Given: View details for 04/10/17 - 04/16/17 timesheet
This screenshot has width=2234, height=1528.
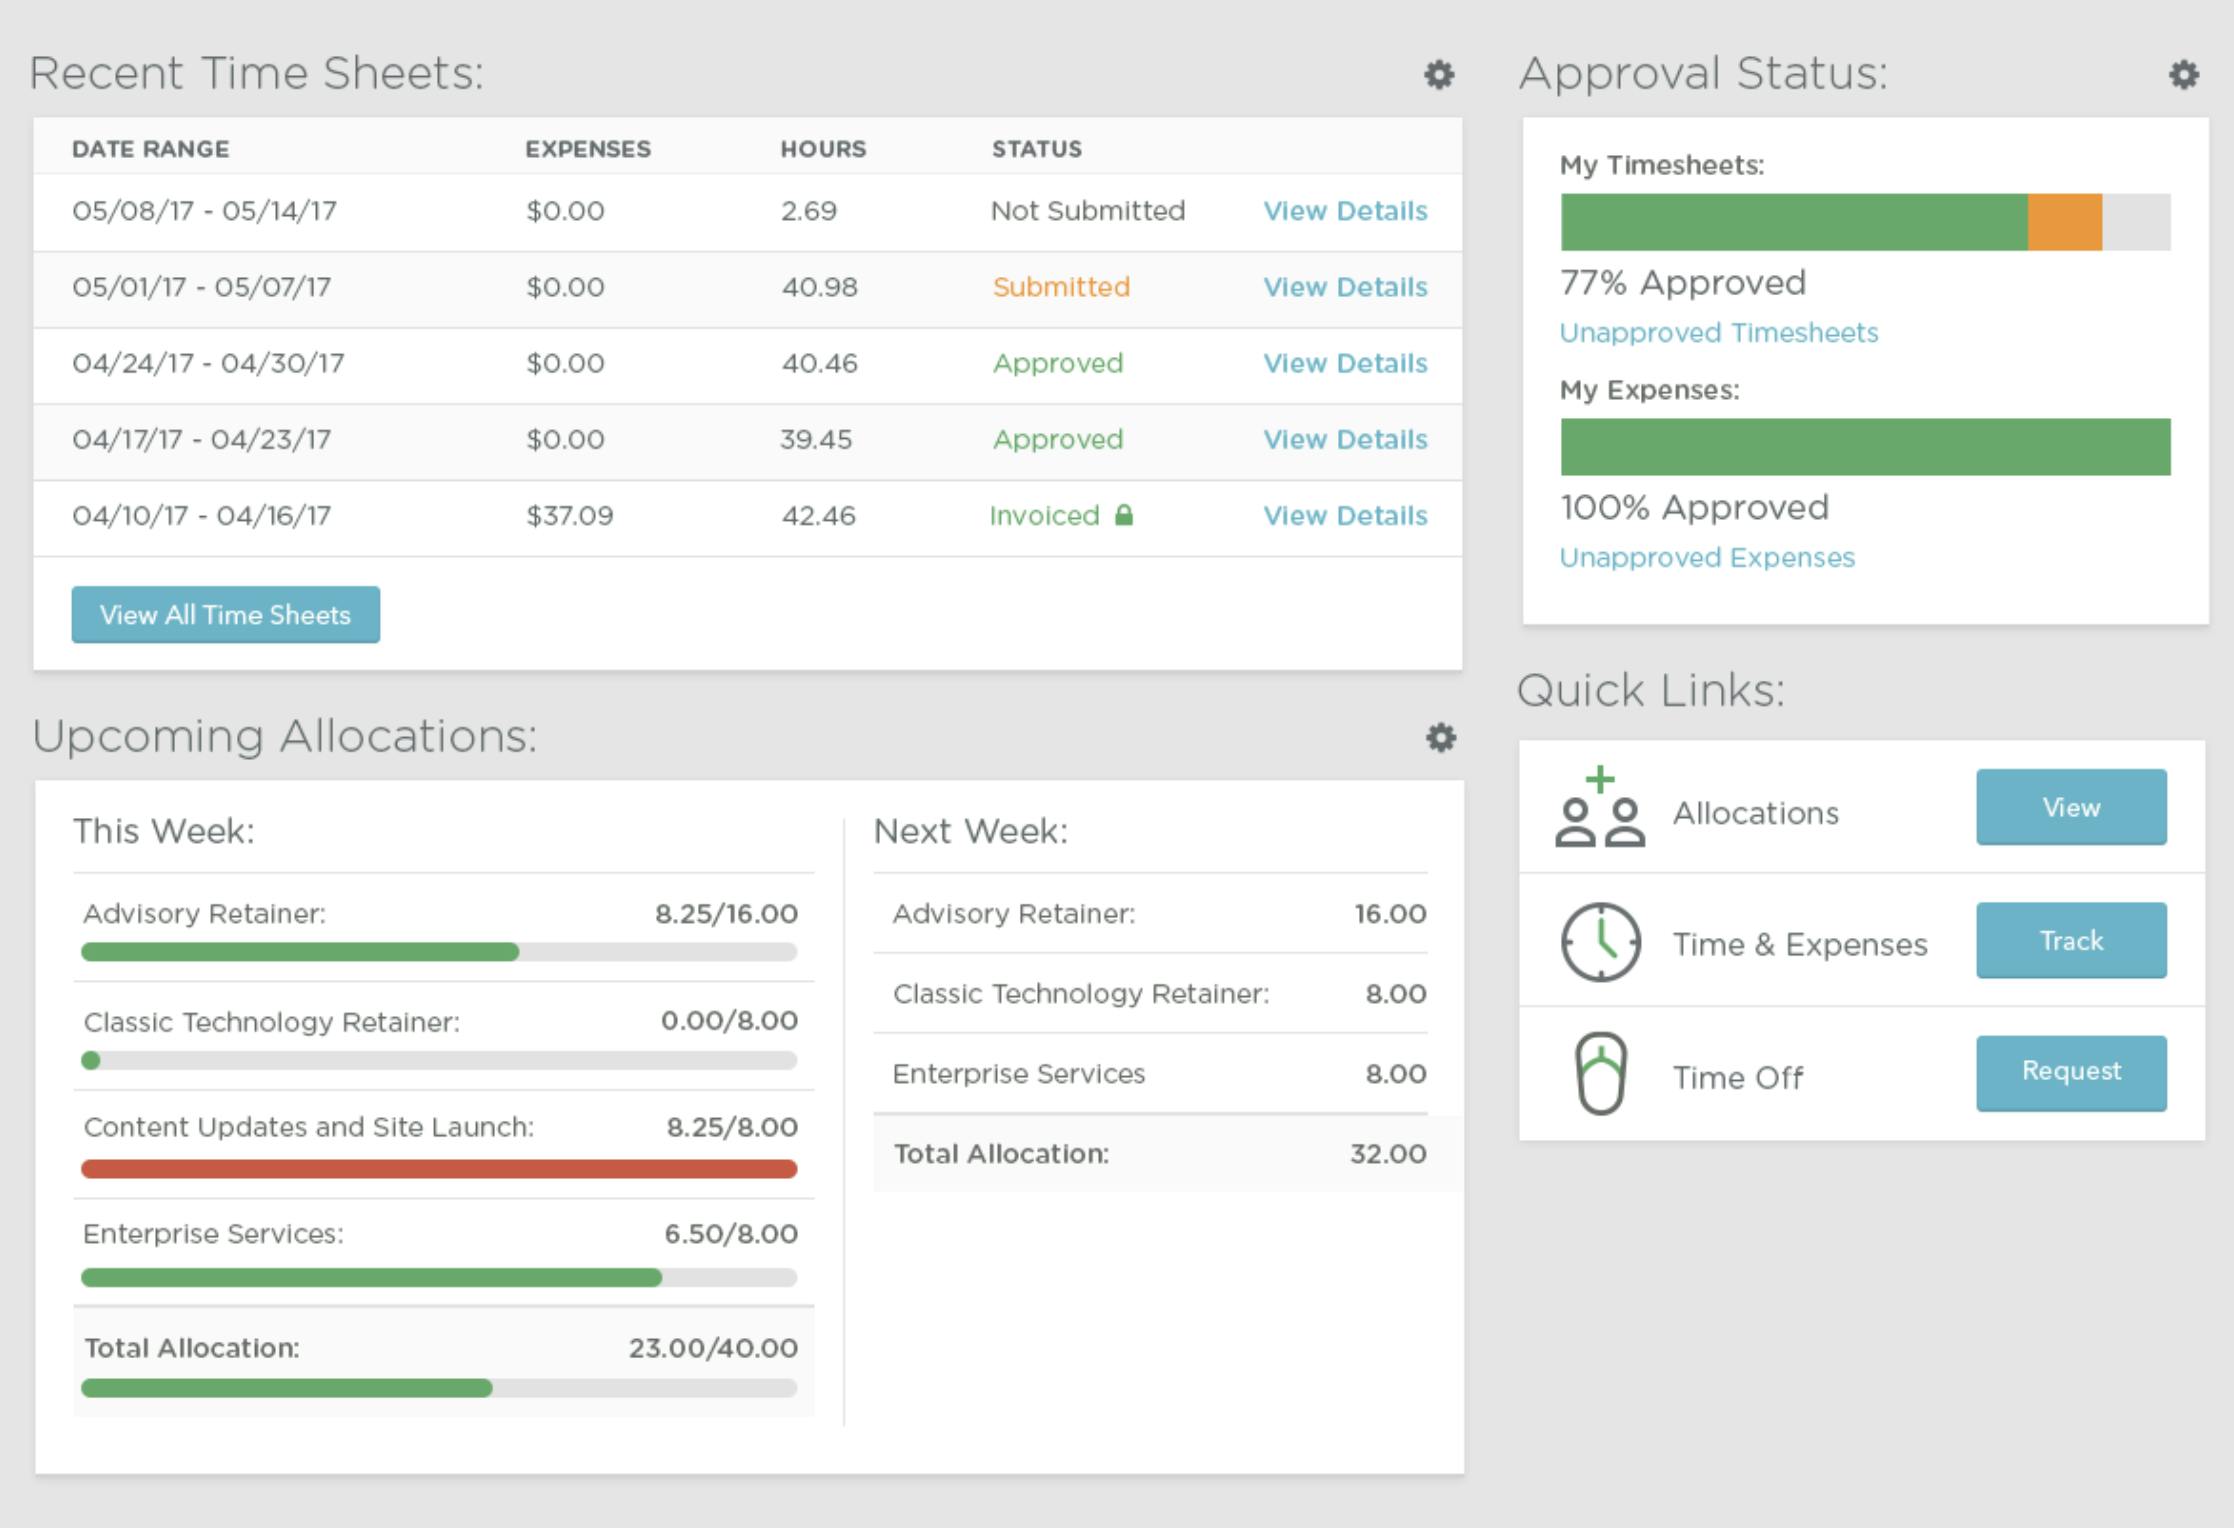Looking at the screenshot, I should (x=1345, y=515).
